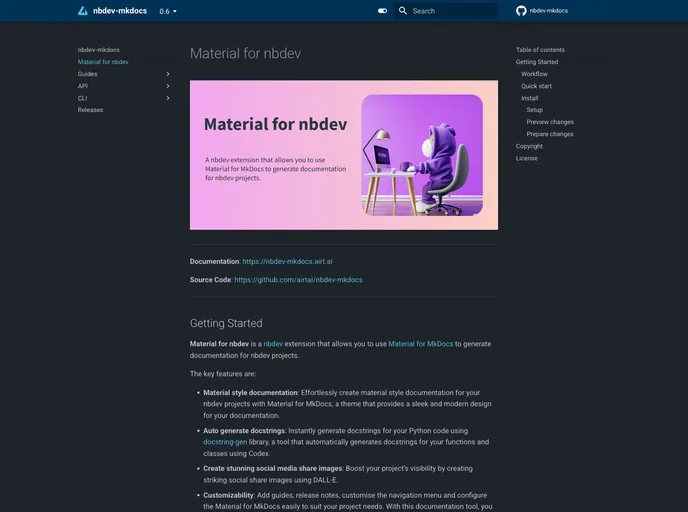Click the Material for nbdev banner image
Image resolution: width=688 pixels, height=512 pixels.
pyautogui.click(x=344, y=155)
